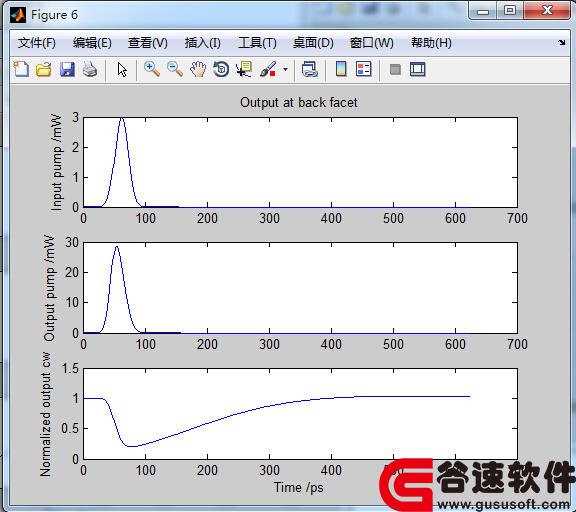Enable the Data Cursor tool

[x=244, y=69]
